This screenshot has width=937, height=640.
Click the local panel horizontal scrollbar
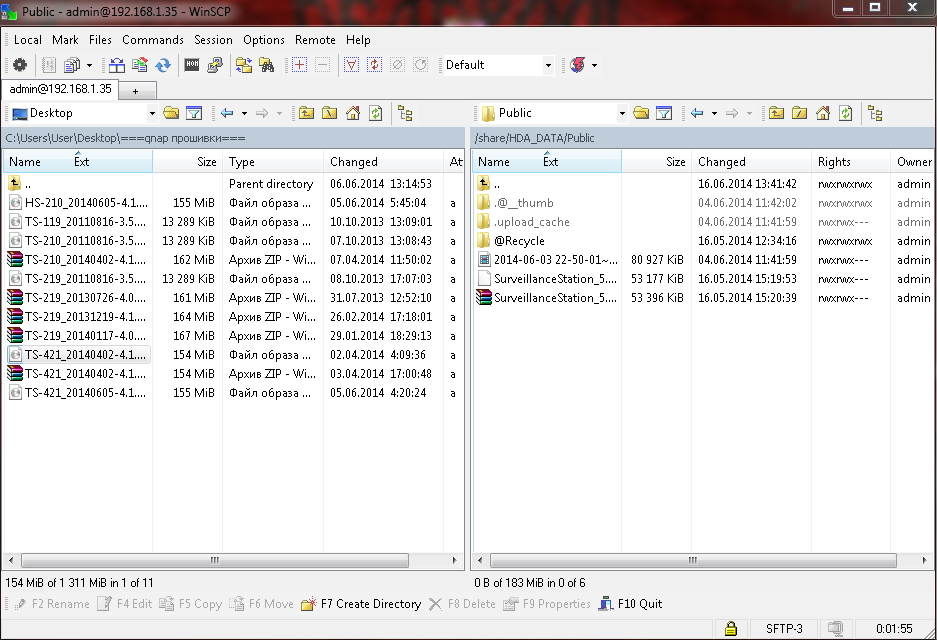tap(215, 561)
